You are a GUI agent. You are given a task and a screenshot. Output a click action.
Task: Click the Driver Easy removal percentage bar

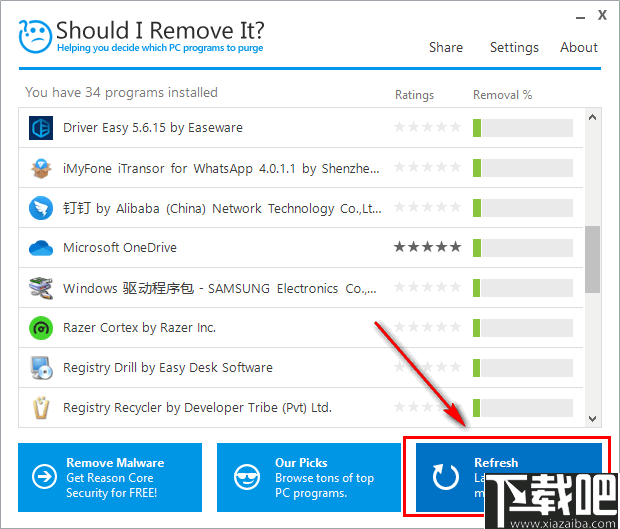pos(523,128)
